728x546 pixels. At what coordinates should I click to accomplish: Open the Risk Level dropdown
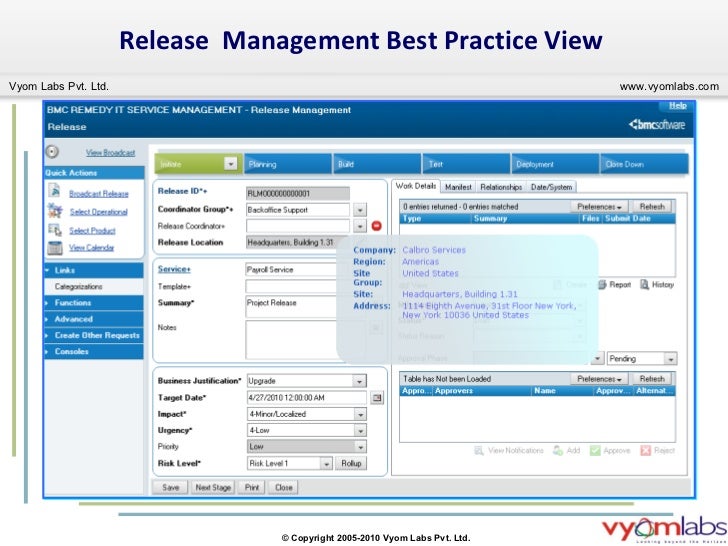click(x=326, y=463)
